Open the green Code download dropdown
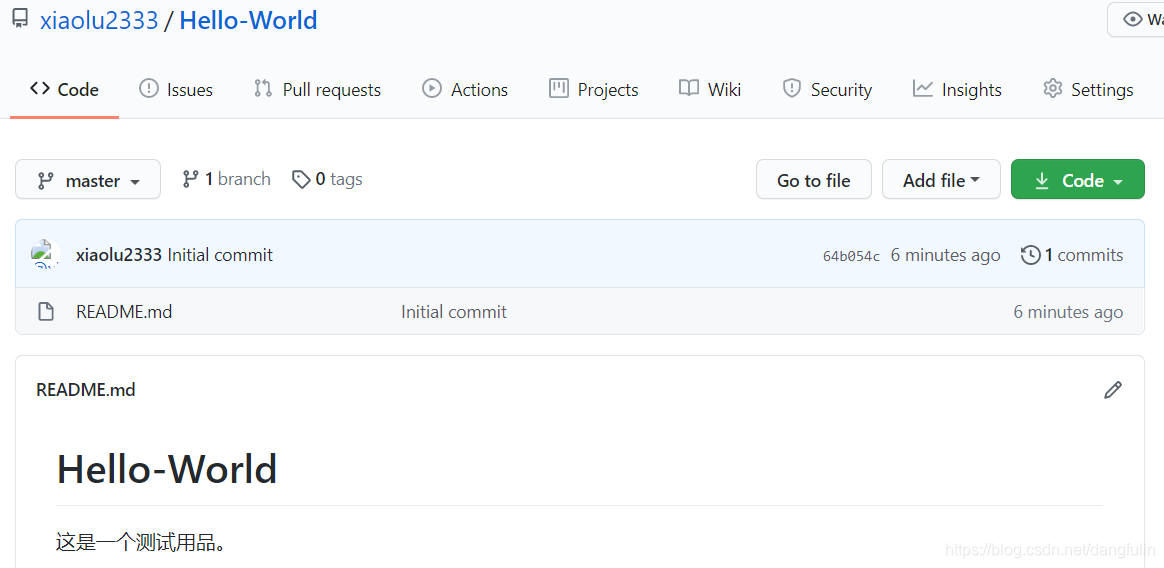The width and height of the screenshot is (1164, 568). tap(1078, 180)
